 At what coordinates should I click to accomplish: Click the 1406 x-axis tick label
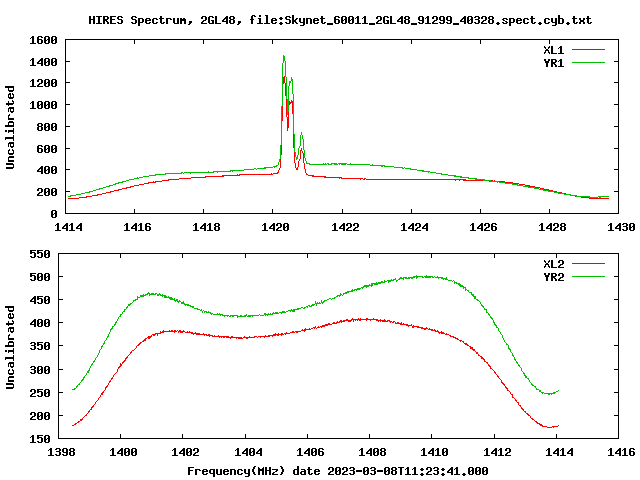310,452
